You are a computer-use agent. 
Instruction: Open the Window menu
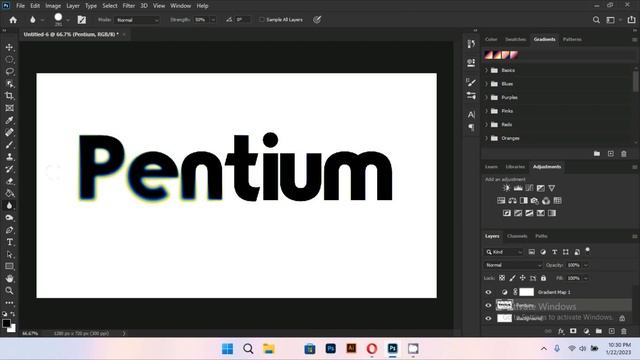(180, 6)
